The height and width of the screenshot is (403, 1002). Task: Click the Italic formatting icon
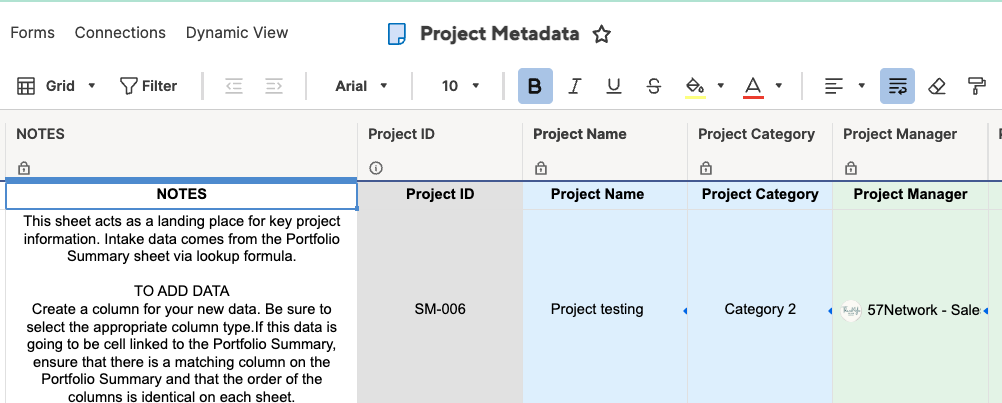[x=574, y=86]
